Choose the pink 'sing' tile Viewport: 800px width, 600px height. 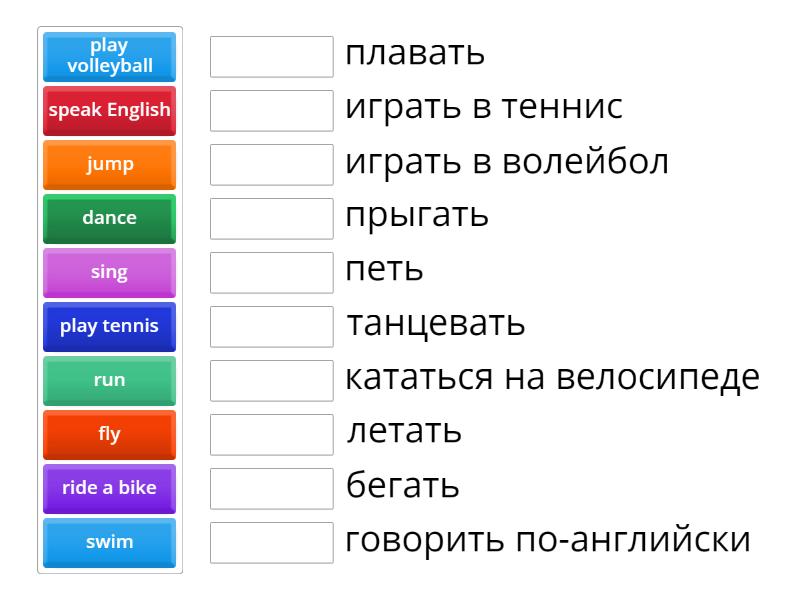tap(109, 272)
